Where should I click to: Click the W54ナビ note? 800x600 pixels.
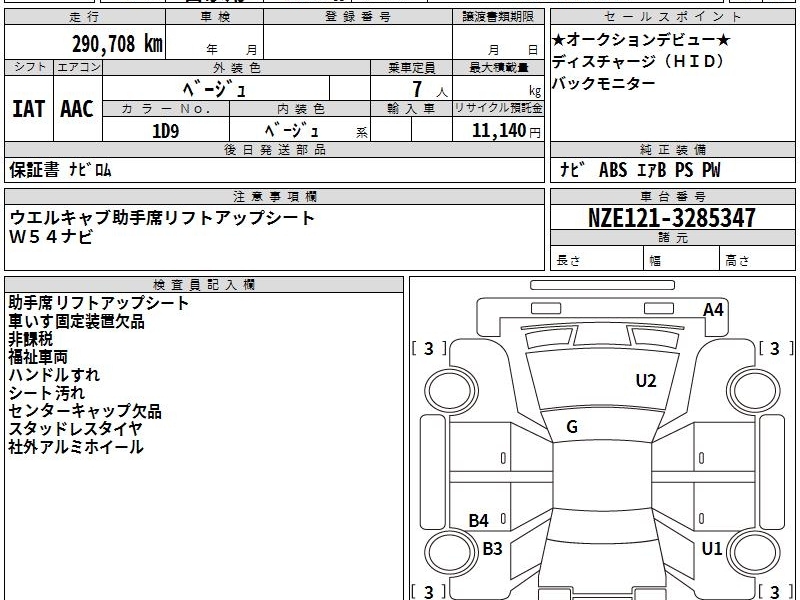click(51, 237)
